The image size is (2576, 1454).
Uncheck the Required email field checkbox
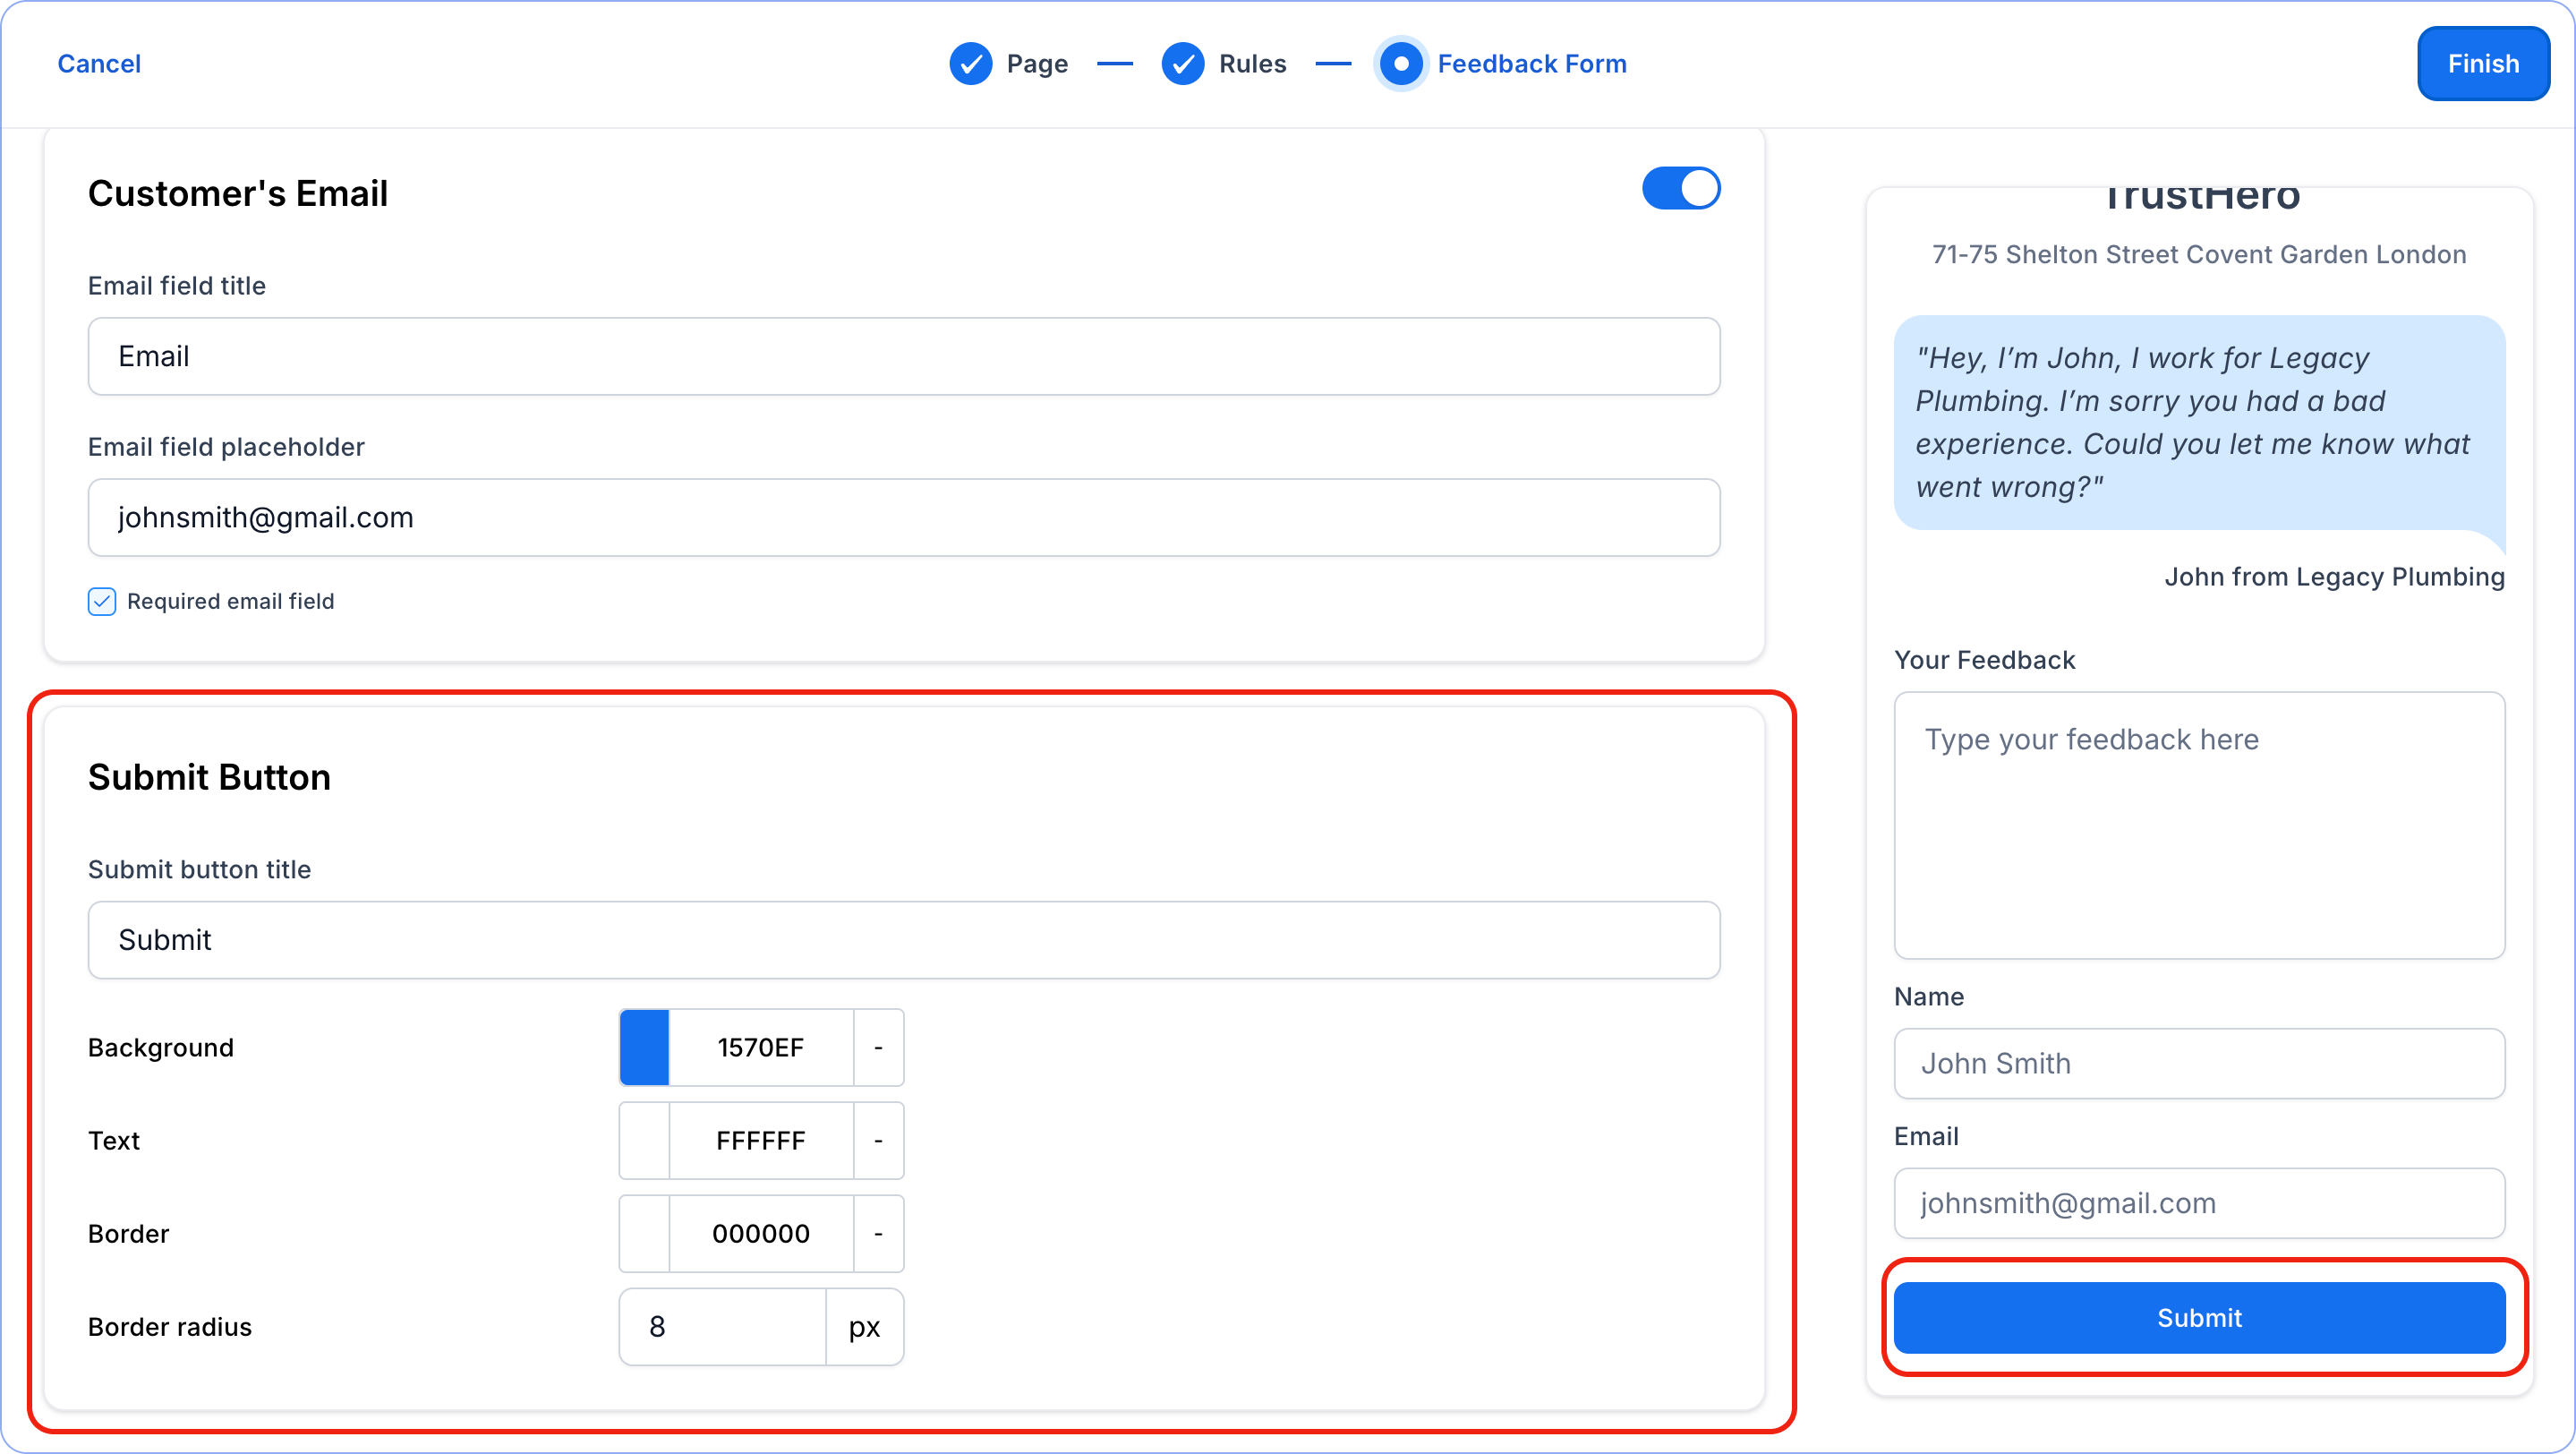click(x=102, y=601)
